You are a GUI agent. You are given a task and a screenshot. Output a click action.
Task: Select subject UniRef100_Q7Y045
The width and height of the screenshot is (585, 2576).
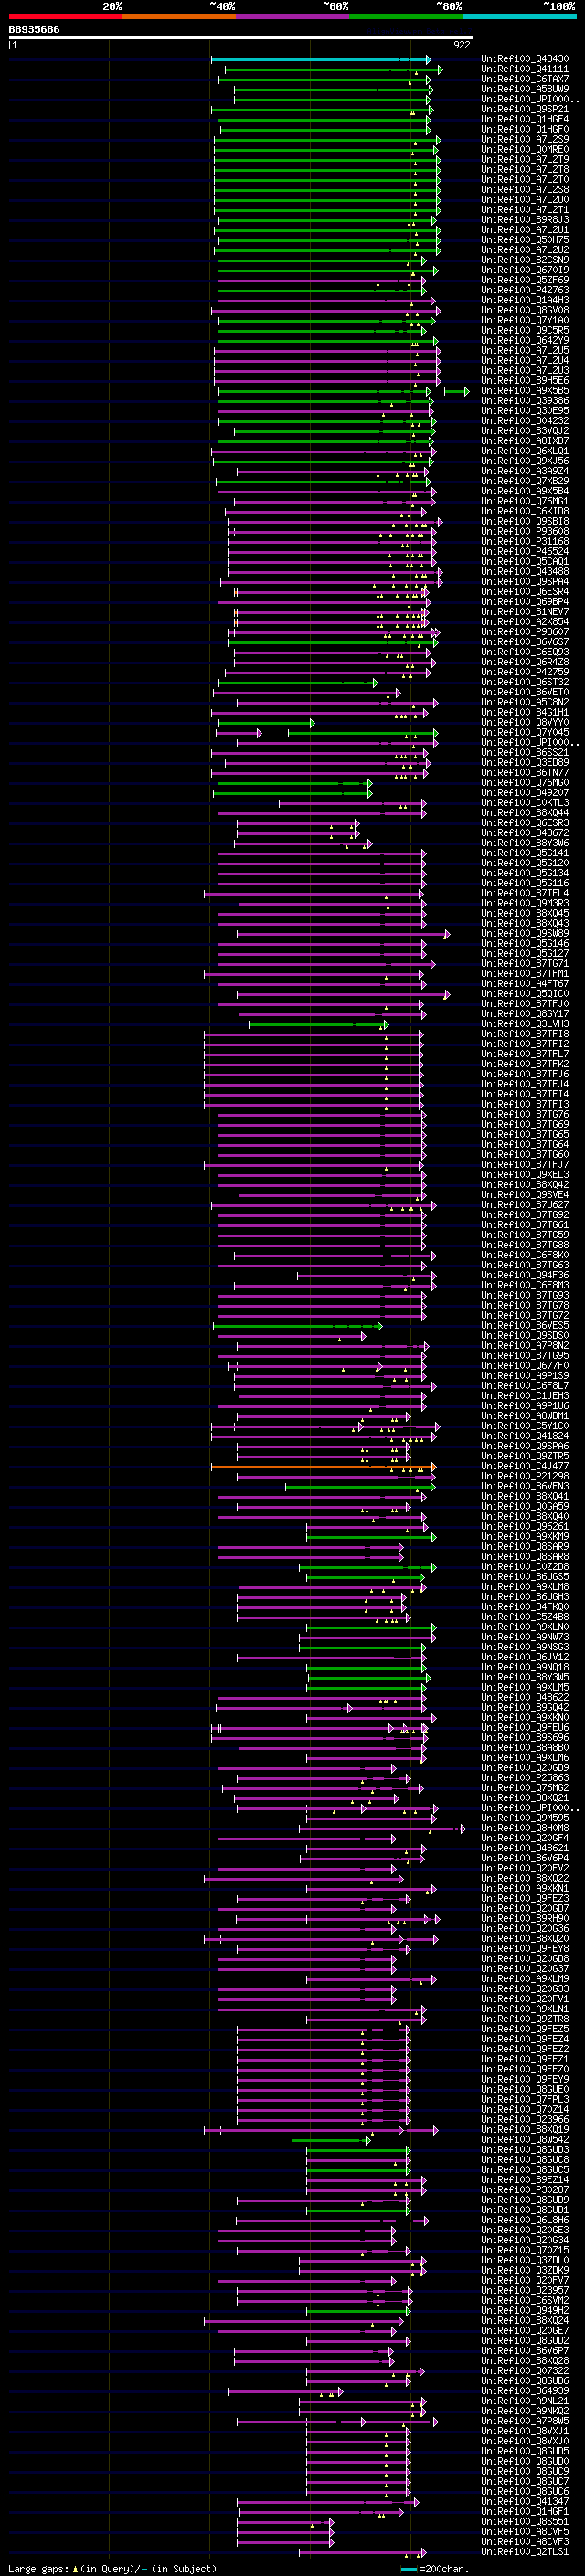[525, 733]
